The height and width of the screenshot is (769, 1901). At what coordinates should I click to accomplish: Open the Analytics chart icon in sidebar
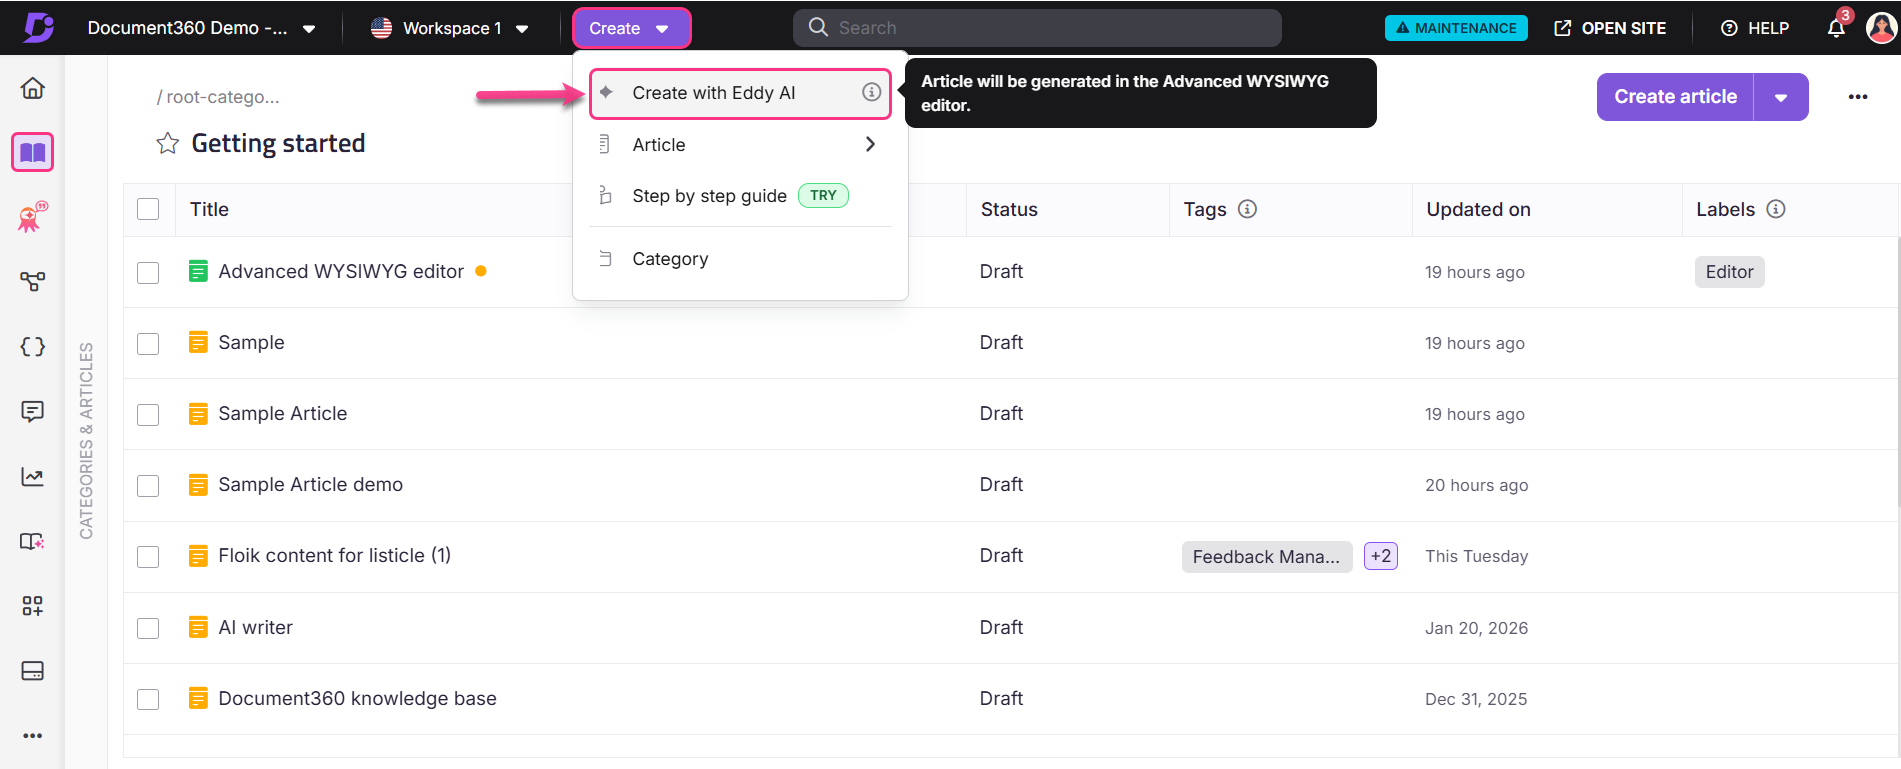(33, 476)
